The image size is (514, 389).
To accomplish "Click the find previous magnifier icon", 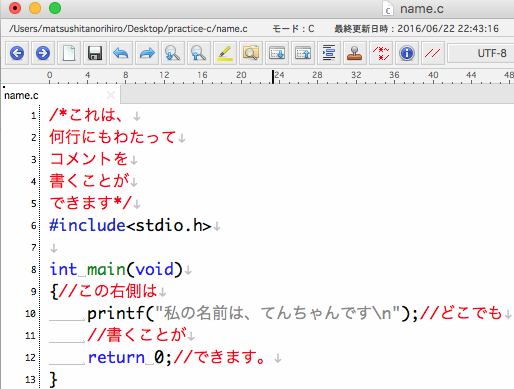I will [199, 53].
